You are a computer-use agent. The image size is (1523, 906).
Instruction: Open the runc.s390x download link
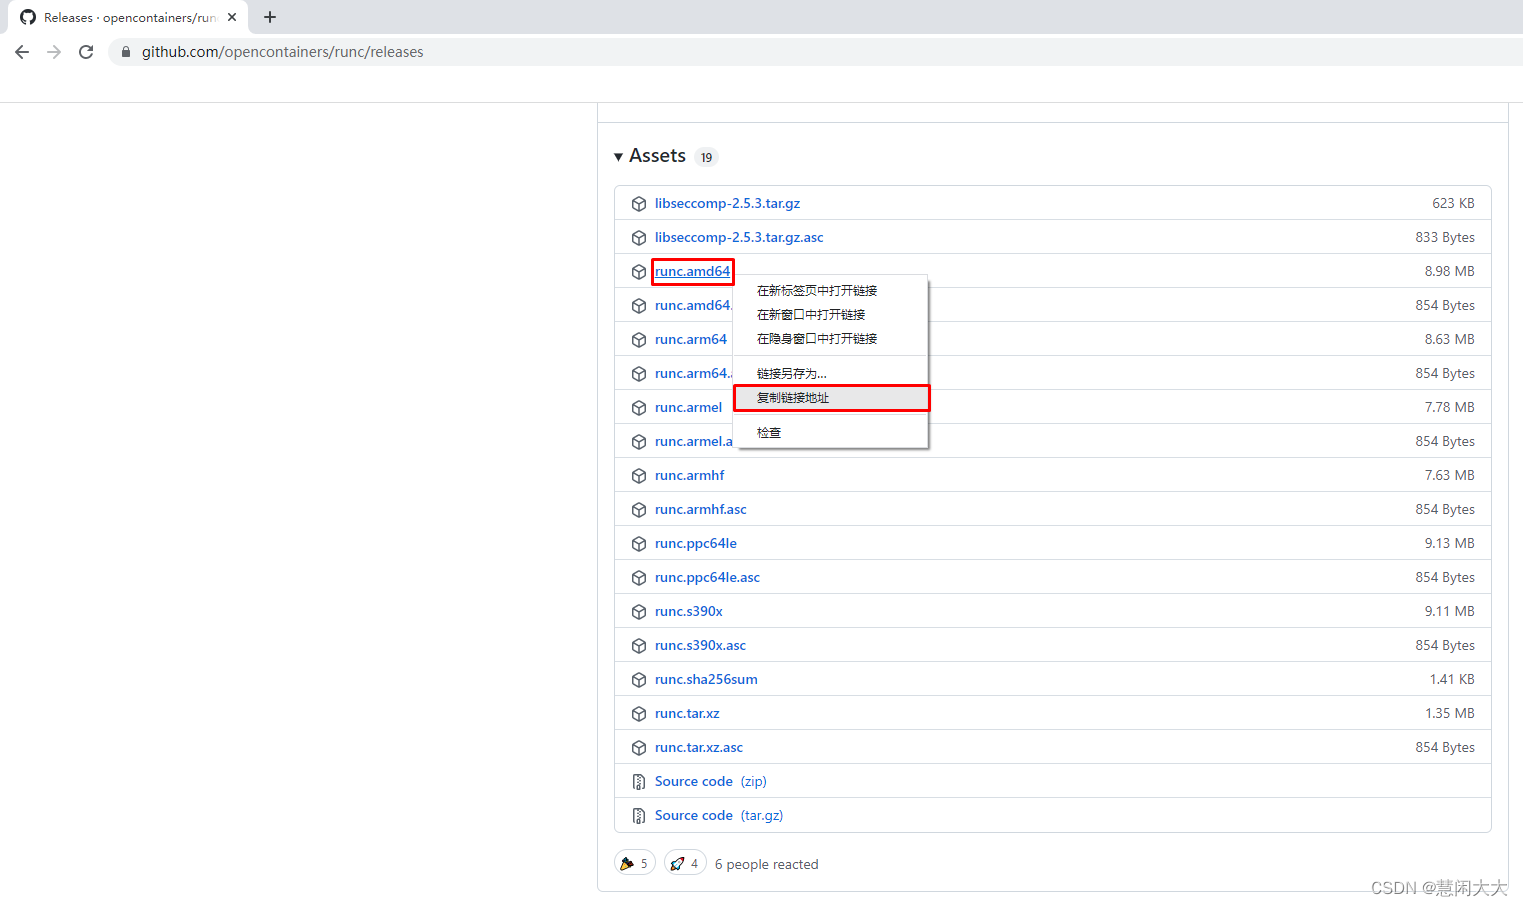coord(689,611)
